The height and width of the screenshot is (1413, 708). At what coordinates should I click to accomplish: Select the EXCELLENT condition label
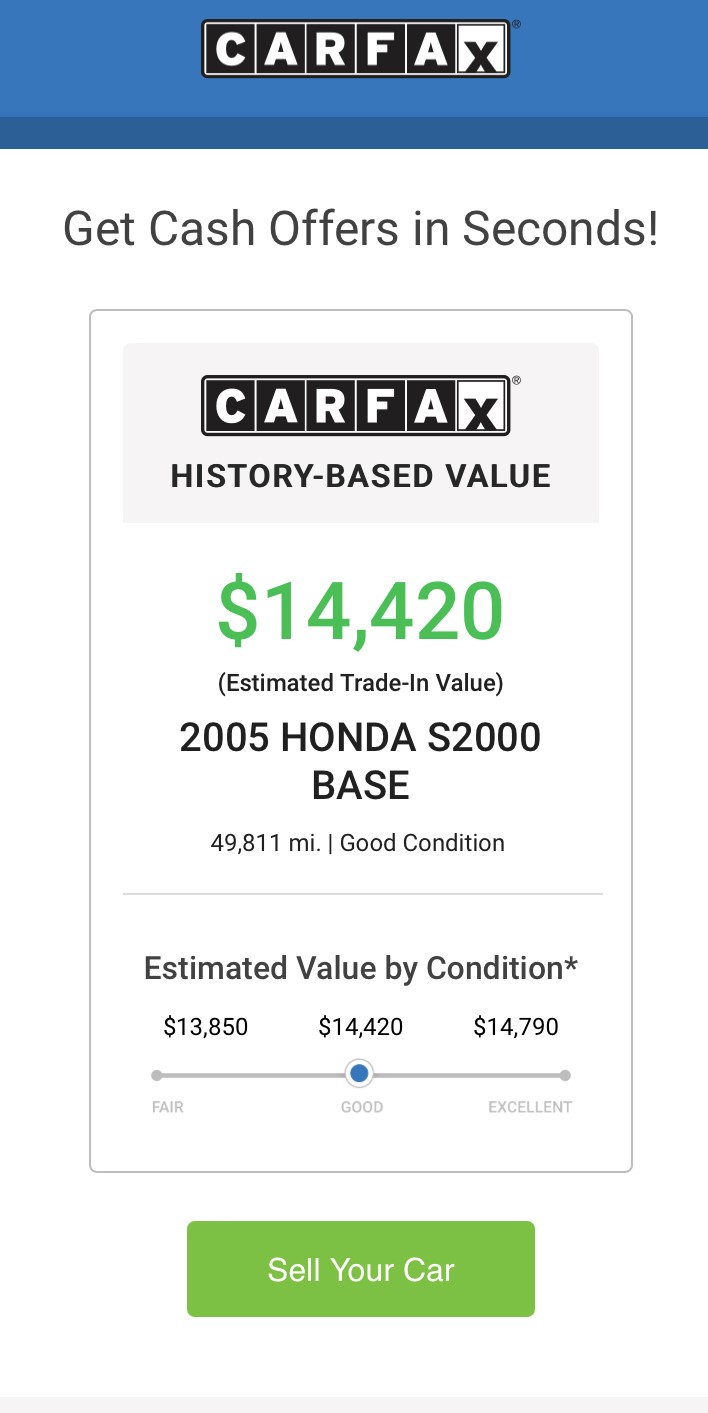pyautogui.click(x=530, y=1107)
